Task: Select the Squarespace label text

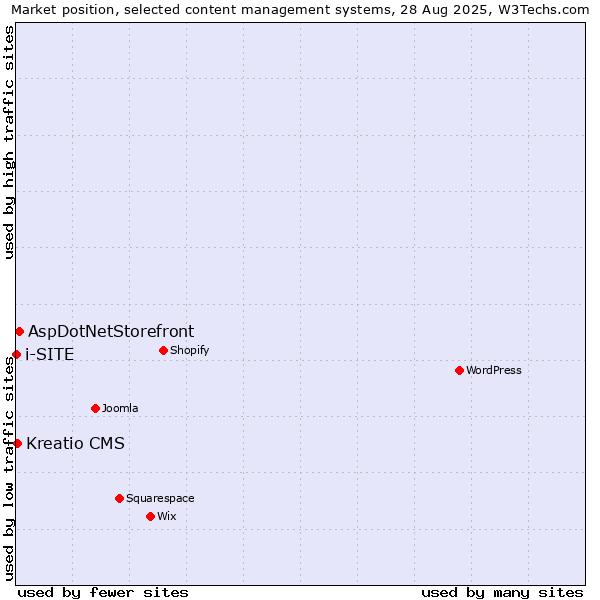Action: click(x=160, y=498)
